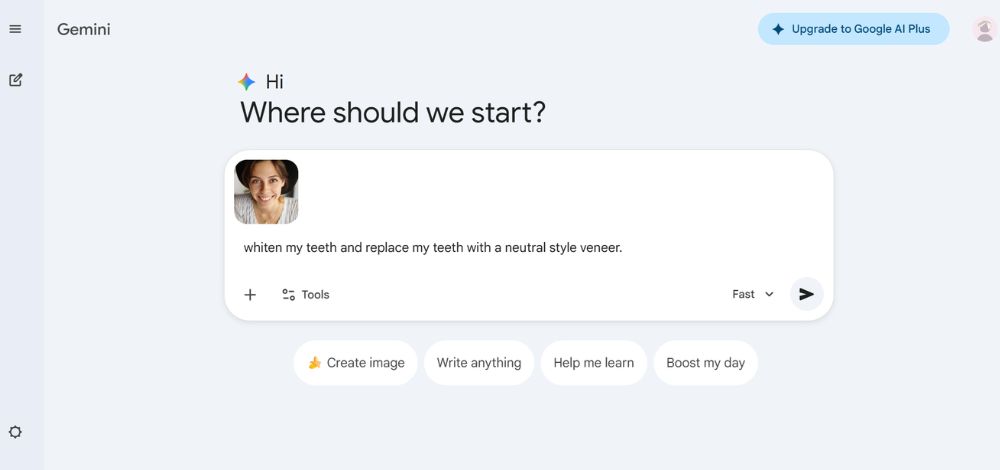Viewport: 1000px width, 470px height.
Task: Expand the Fast model selector dropdown
Action: pos(753,294)
